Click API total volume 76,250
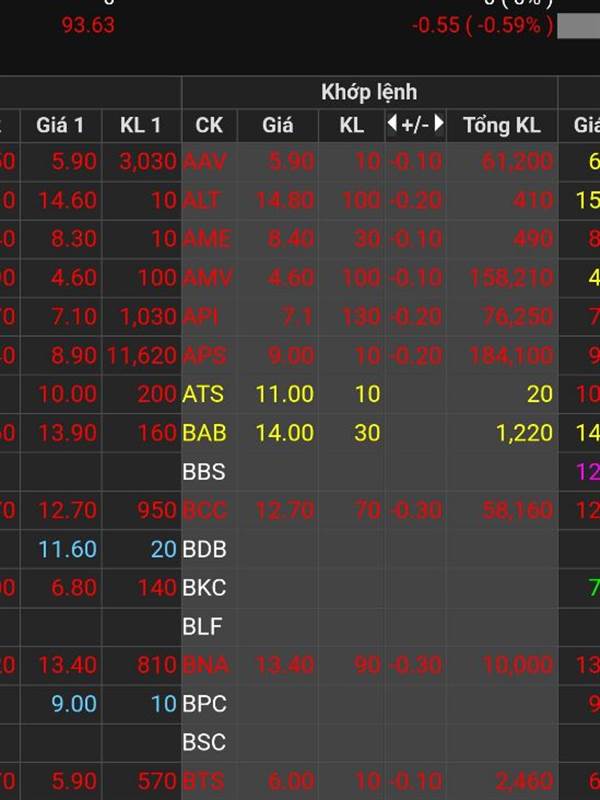This screenshot has width=600, height=800. coord(518,317)
